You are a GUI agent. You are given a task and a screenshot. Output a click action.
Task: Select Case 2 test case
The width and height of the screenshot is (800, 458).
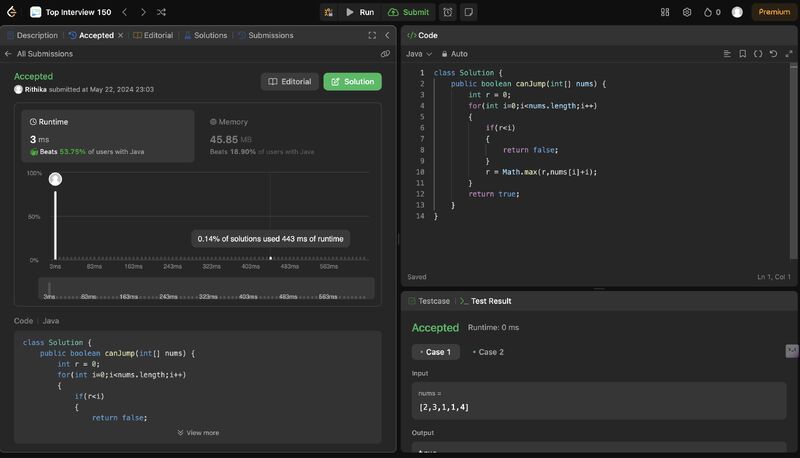click(488, 352)
